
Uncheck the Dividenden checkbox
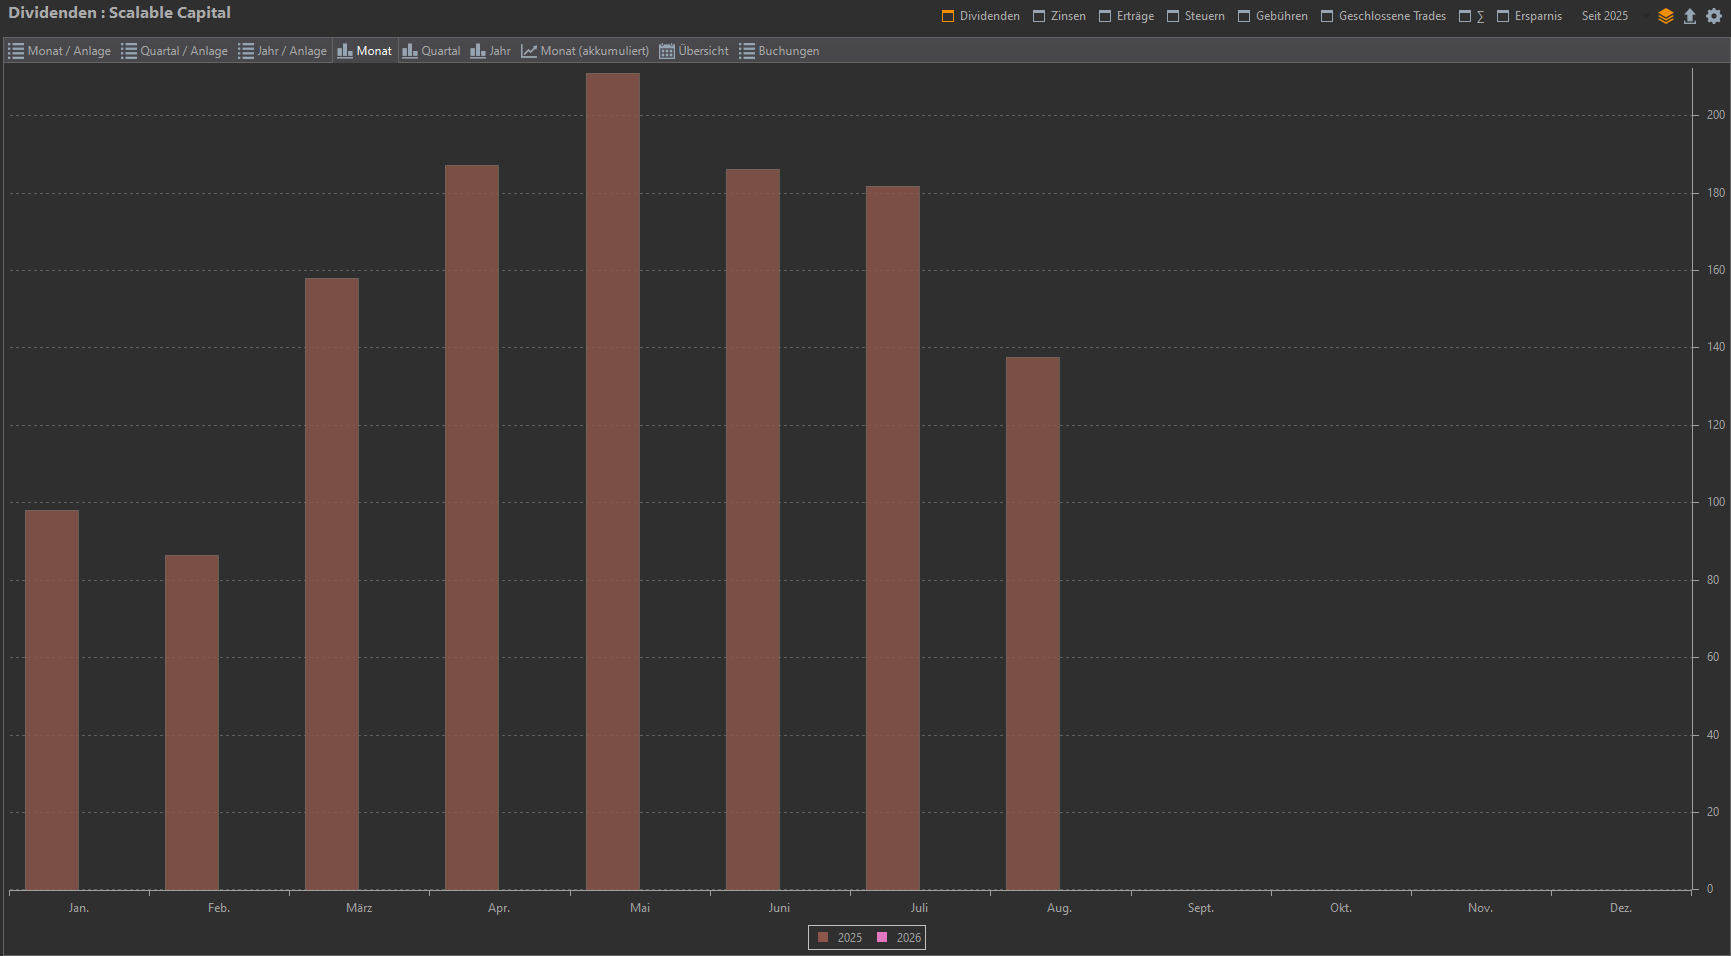948,16
